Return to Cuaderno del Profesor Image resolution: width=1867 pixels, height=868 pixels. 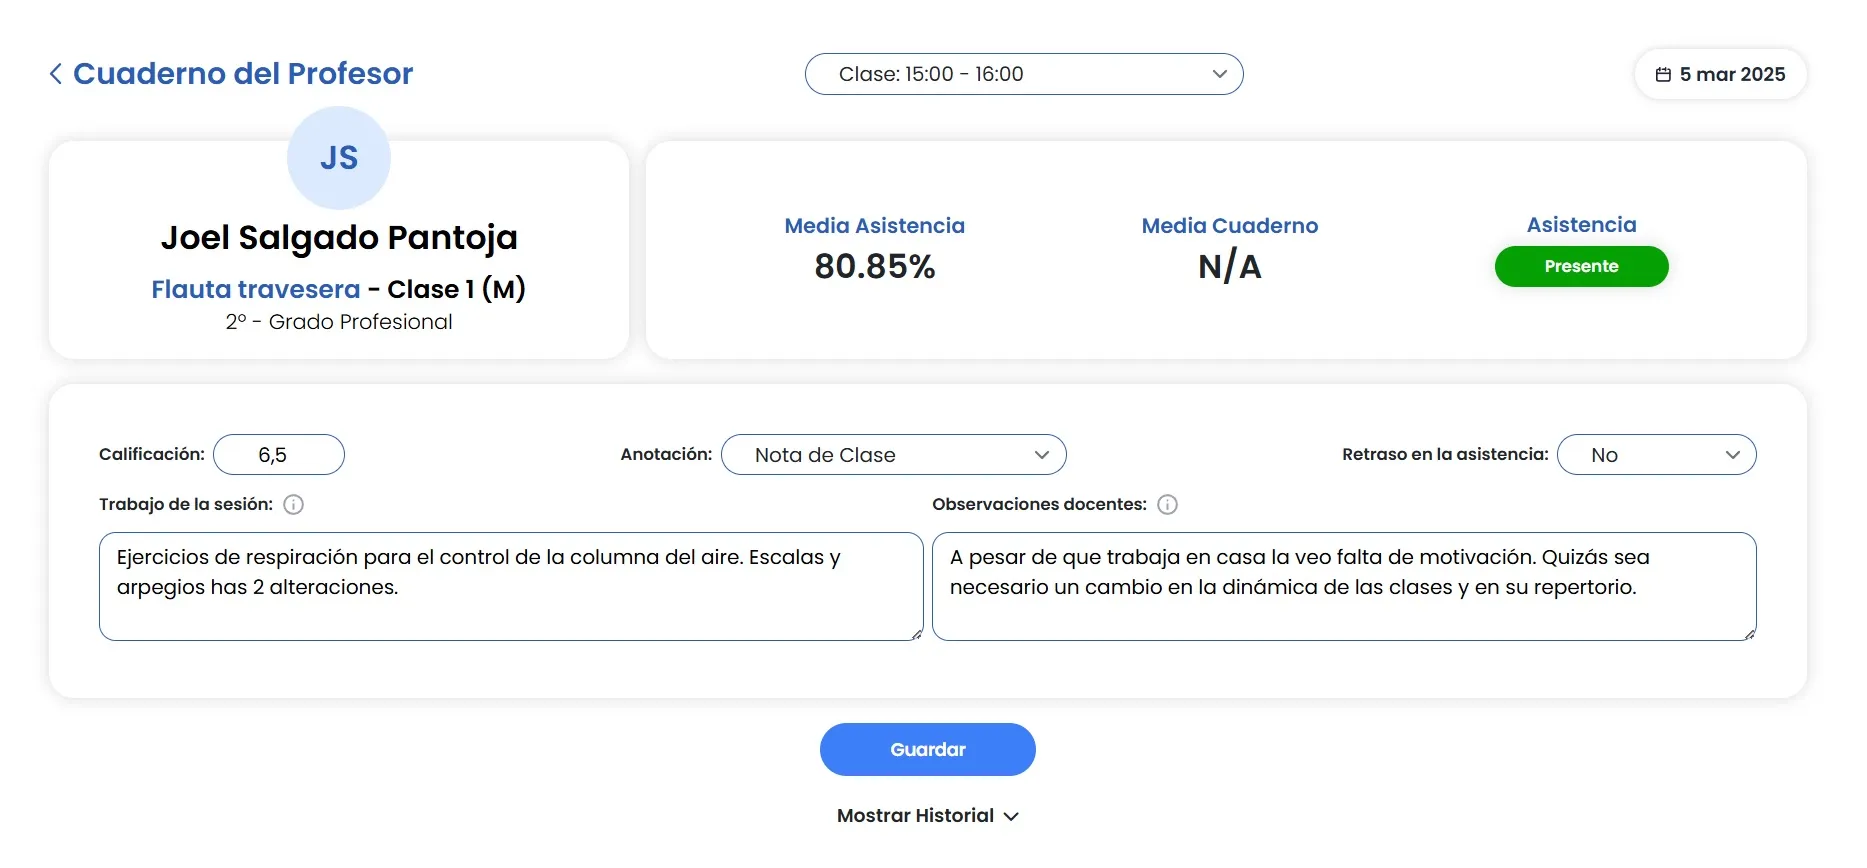[242, 73]
